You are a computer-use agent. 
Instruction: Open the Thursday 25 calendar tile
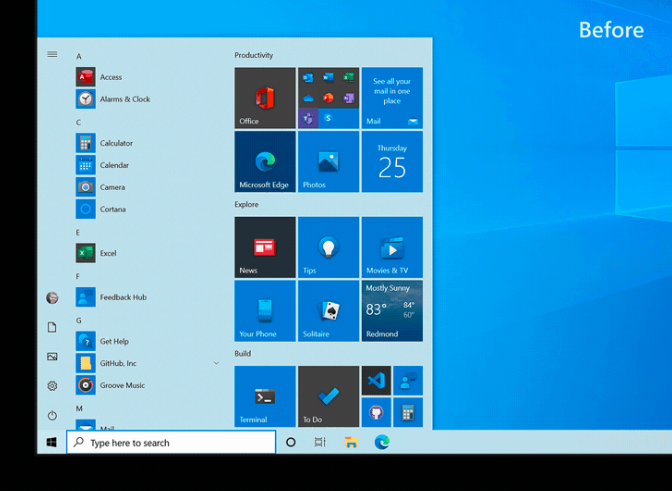392,162
